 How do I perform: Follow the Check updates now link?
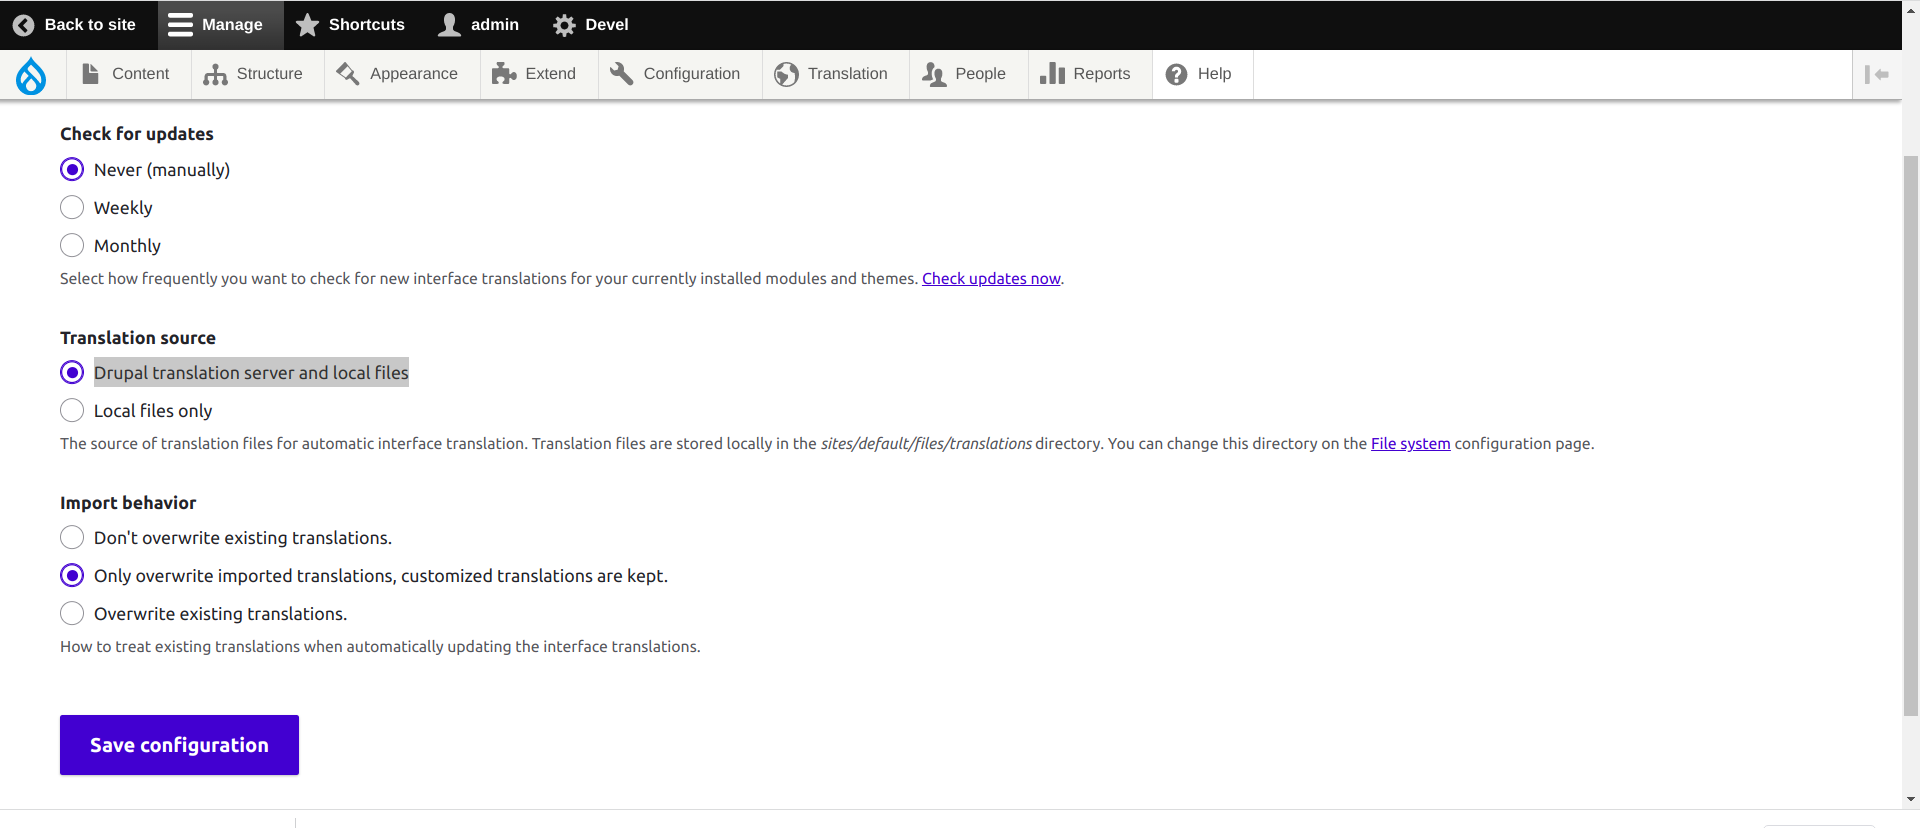pos(990,279)
